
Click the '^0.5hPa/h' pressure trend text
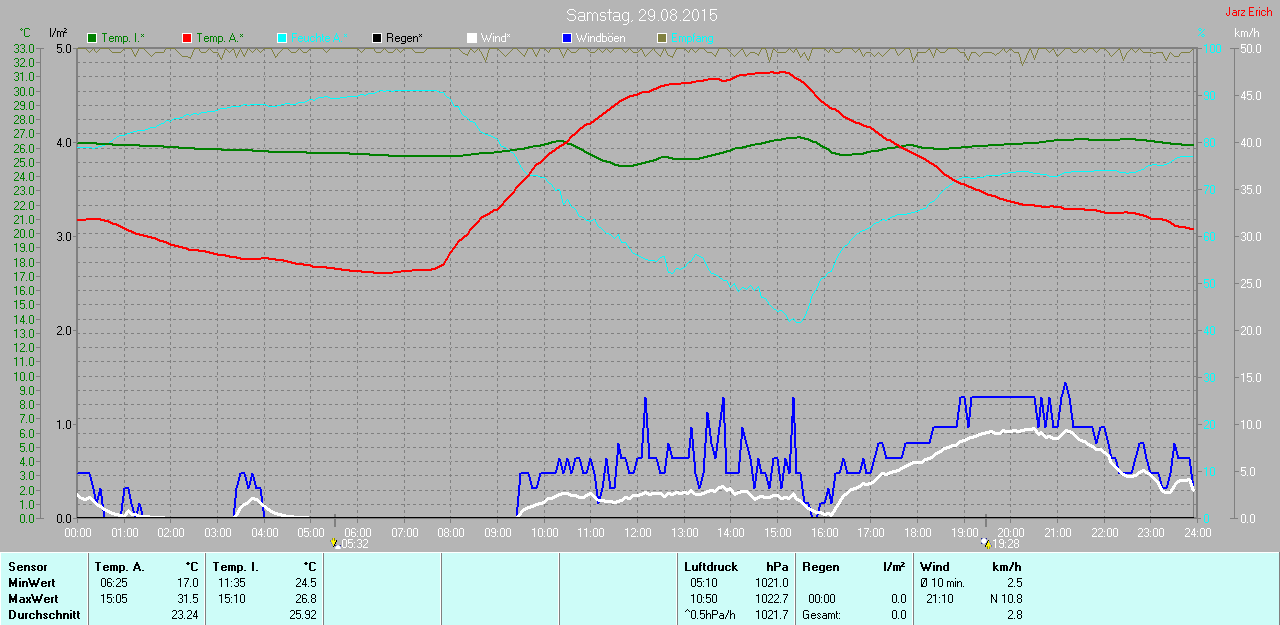point(711,615)
